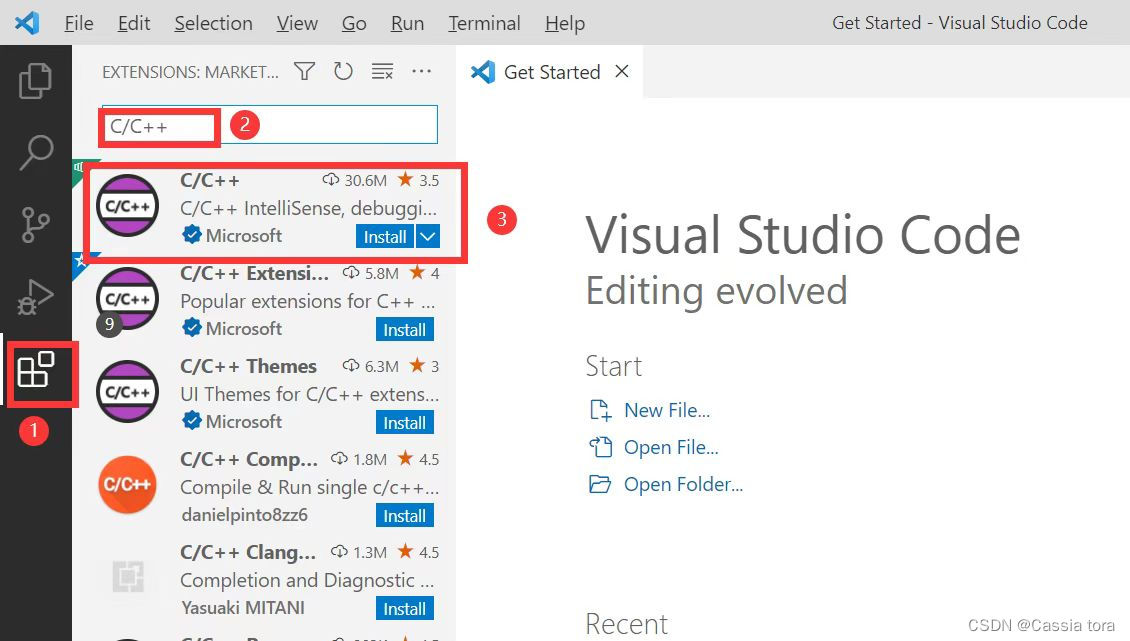Install the C/C++ Extension Pack
Screen dimensions: 1130x641
404,330
